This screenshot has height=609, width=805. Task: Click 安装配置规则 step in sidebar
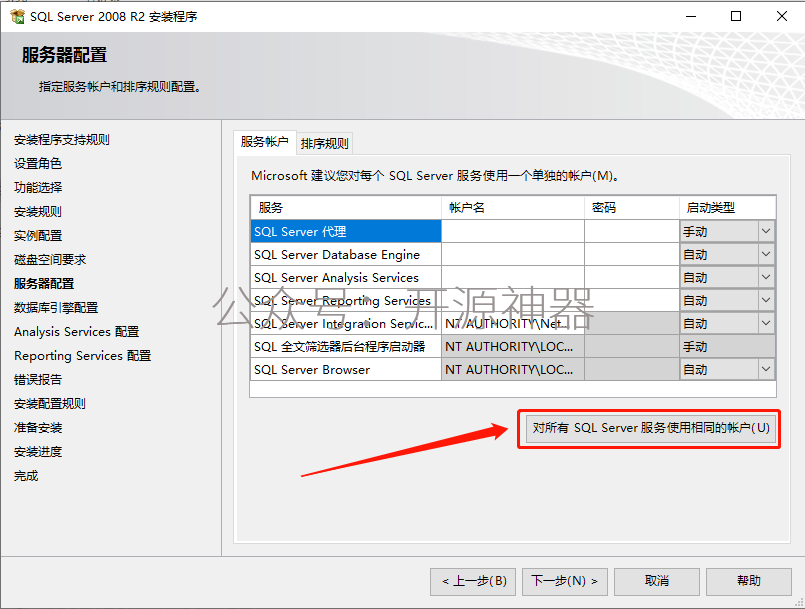pos(50,404)
